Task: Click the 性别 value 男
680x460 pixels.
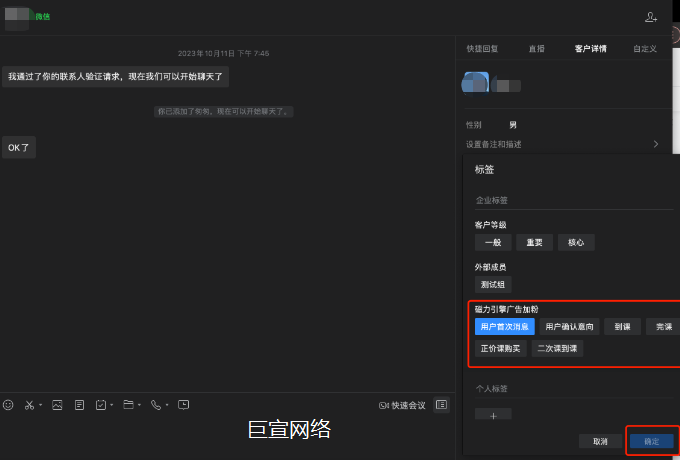Action: [x=513, y=125]
